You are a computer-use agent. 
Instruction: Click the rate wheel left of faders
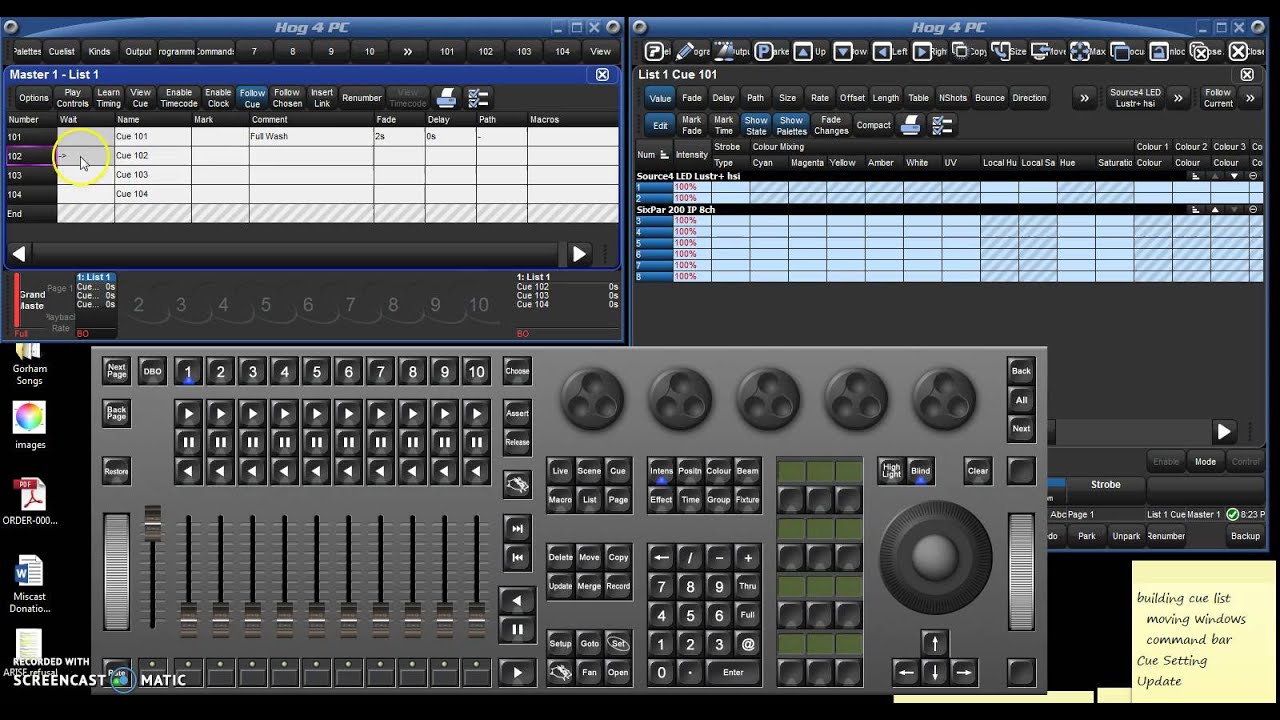click(117, 571)
